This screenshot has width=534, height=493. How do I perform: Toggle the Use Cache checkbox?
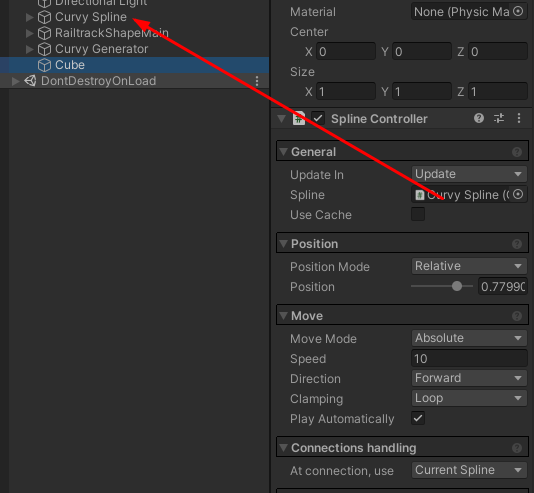[418, 214]
